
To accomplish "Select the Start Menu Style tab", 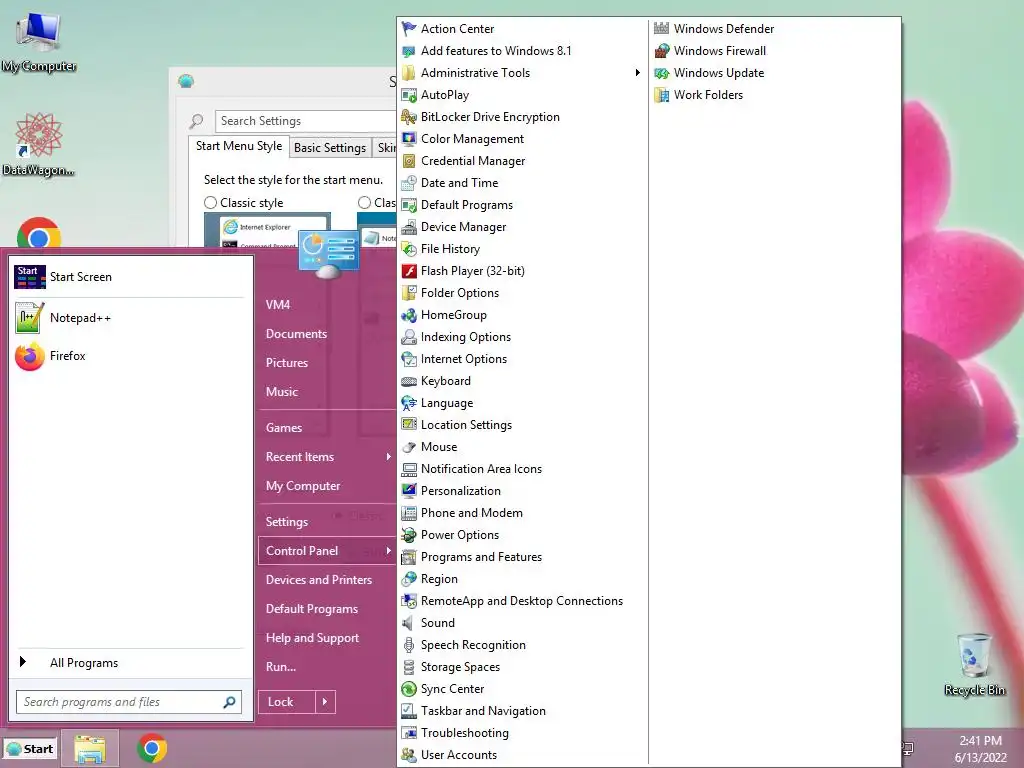I will [x=239, y=146].
